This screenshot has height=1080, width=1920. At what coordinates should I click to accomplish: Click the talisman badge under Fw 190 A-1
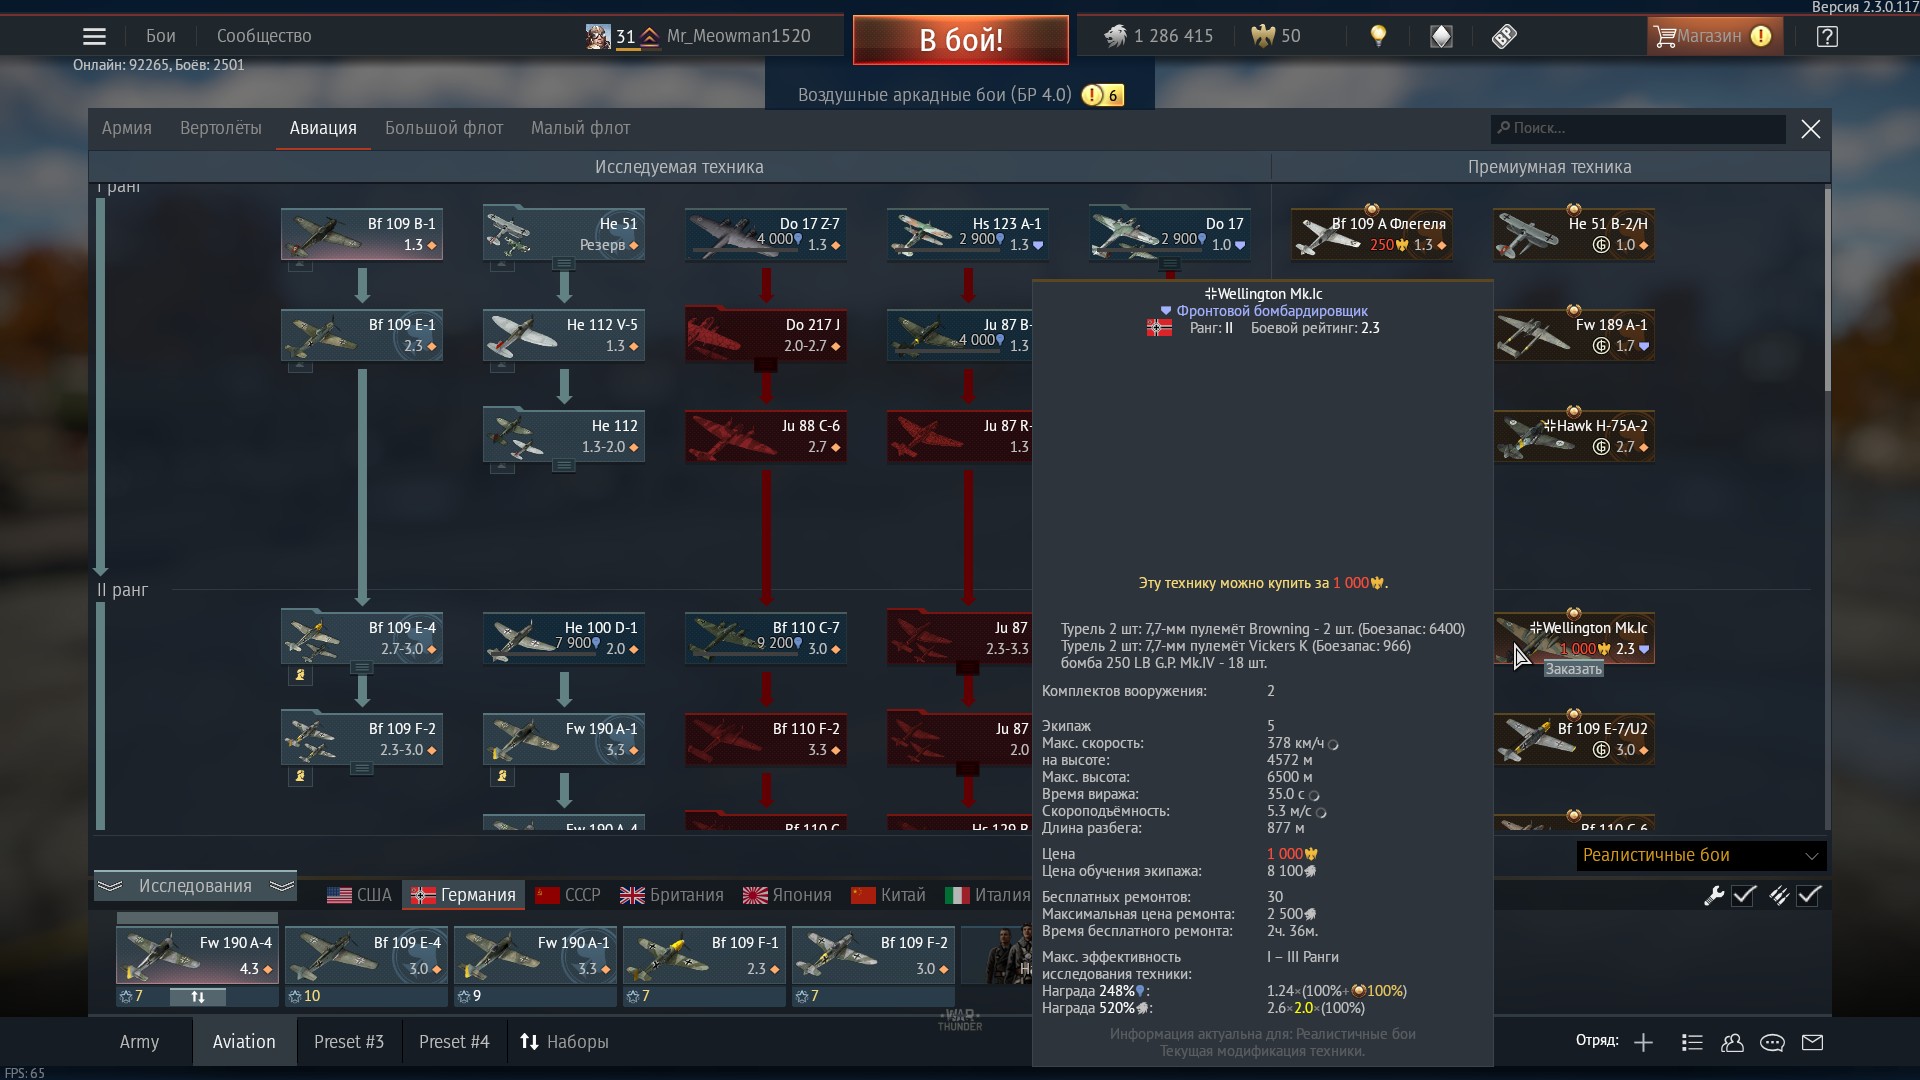[502, 776]
